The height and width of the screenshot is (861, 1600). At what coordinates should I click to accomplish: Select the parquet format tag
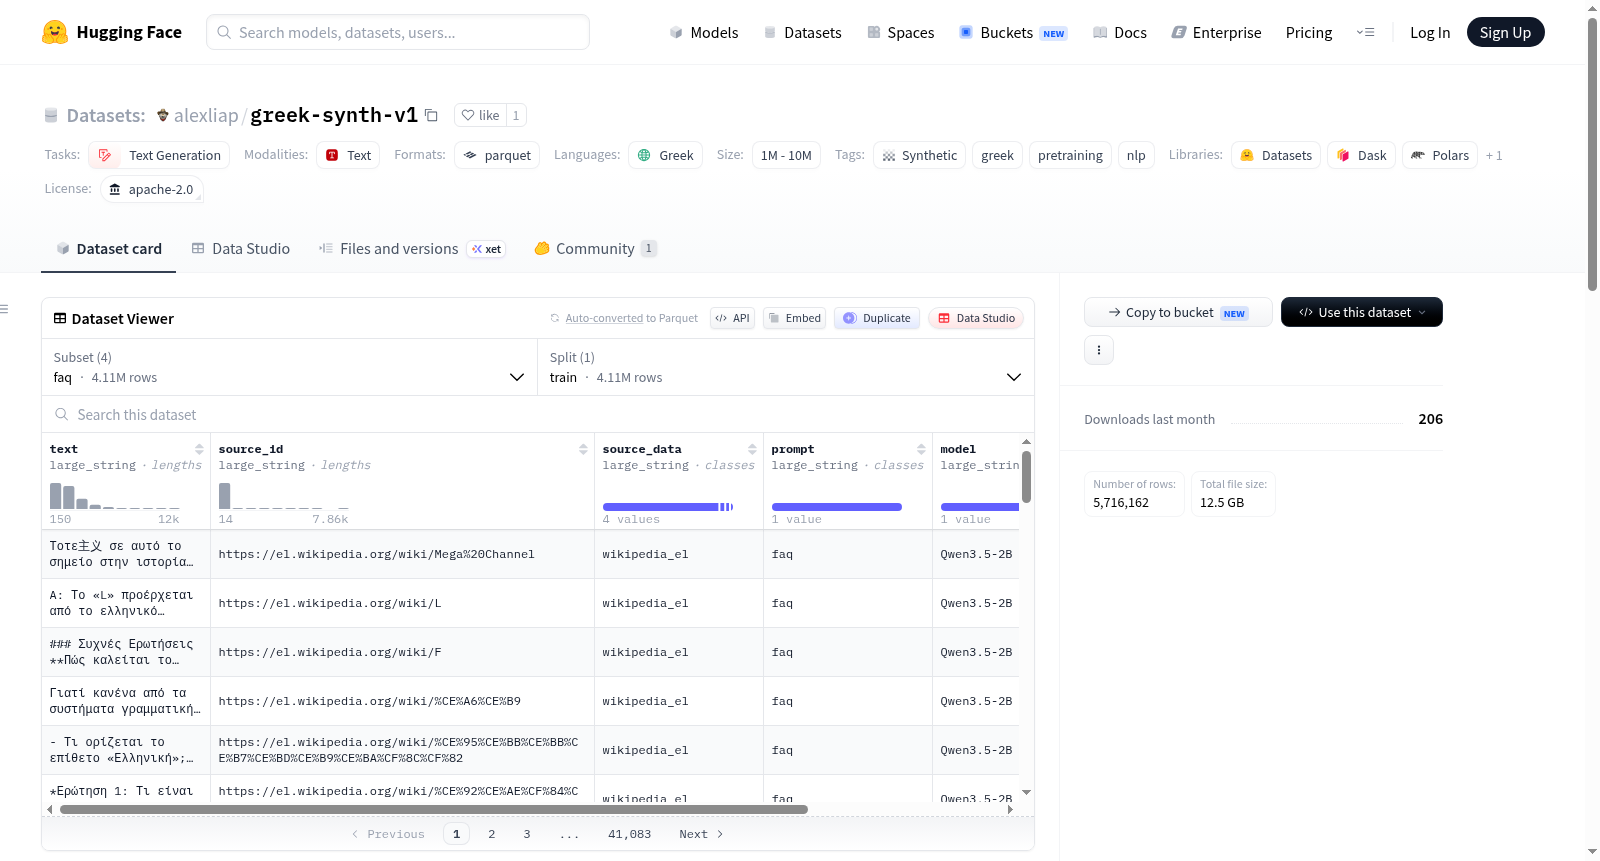click(497, 155)
